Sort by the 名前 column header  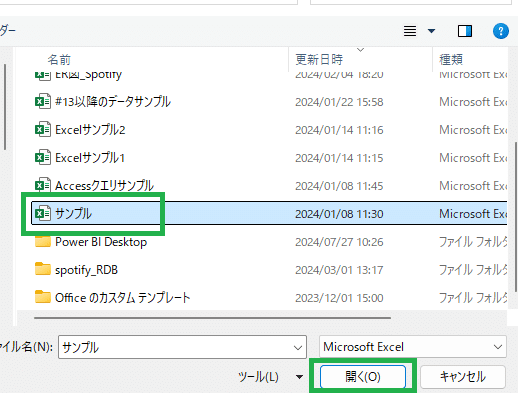[x=59, y=60]
